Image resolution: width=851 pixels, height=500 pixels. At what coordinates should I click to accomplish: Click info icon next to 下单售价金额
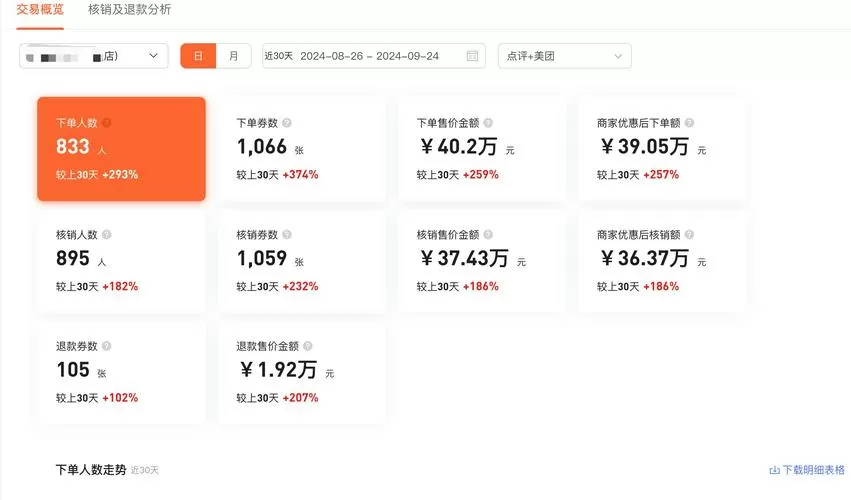coord(488,123)
